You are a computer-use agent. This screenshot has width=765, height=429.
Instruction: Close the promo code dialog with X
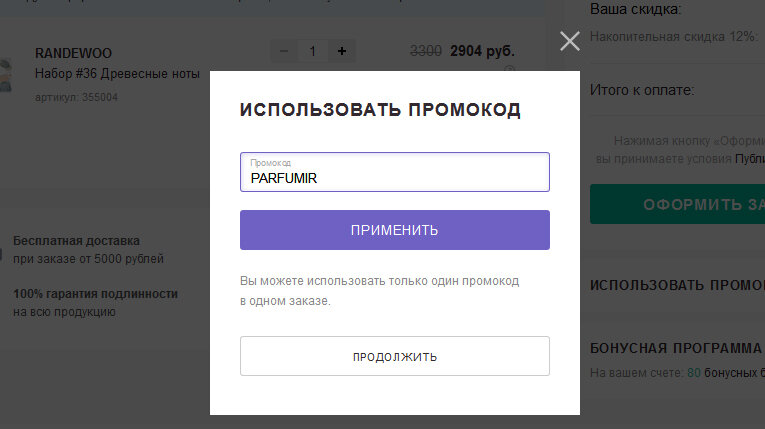(569, 41)
